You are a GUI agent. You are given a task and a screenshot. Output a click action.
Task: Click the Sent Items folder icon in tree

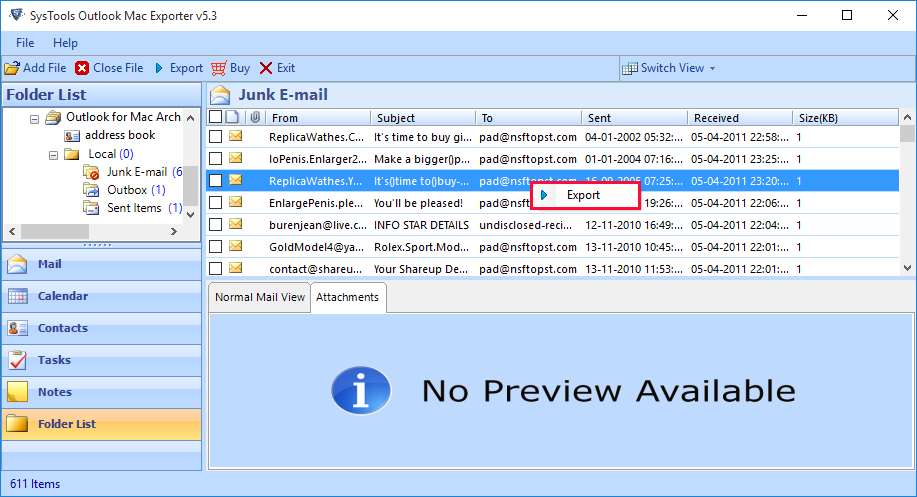pyautogui.click(x=91, y=208)
